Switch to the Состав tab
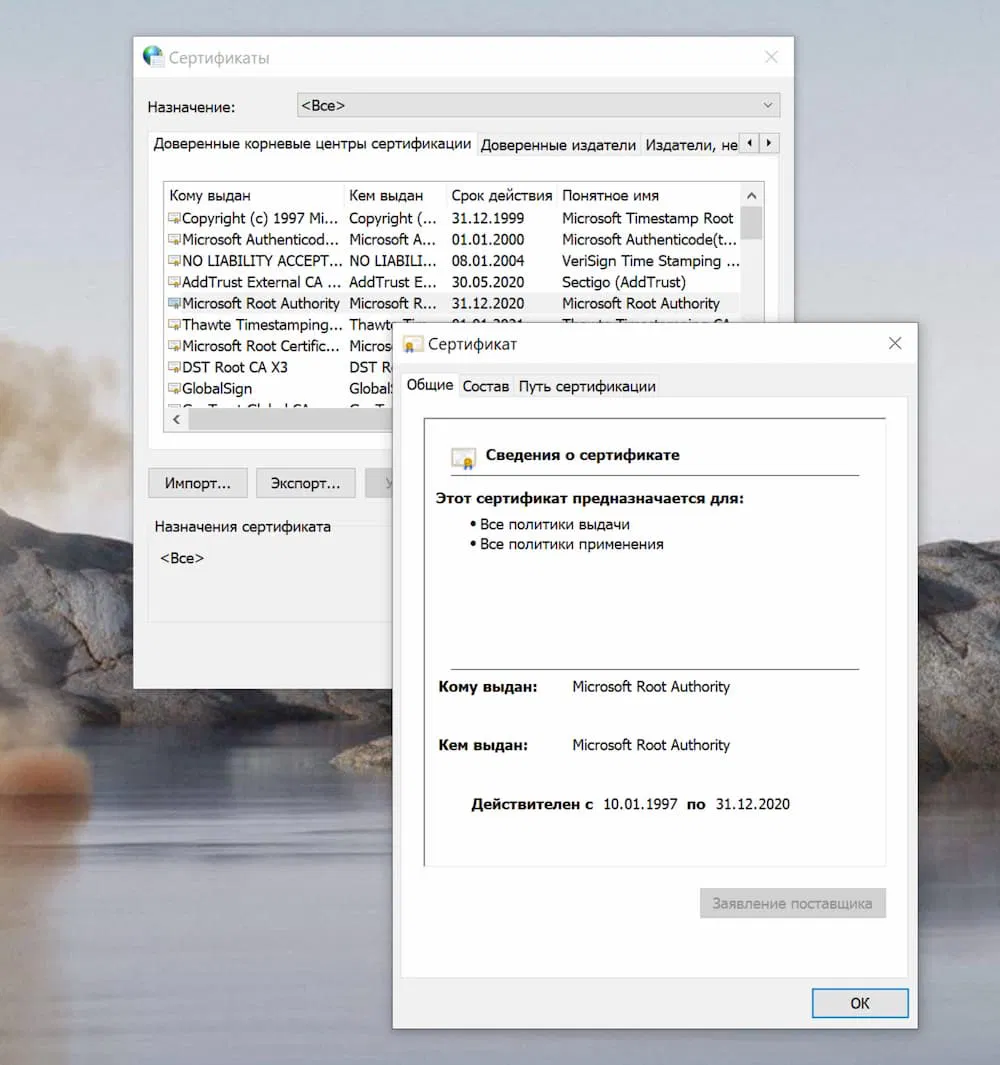The image size is (1000, 1065). point(486,386)
